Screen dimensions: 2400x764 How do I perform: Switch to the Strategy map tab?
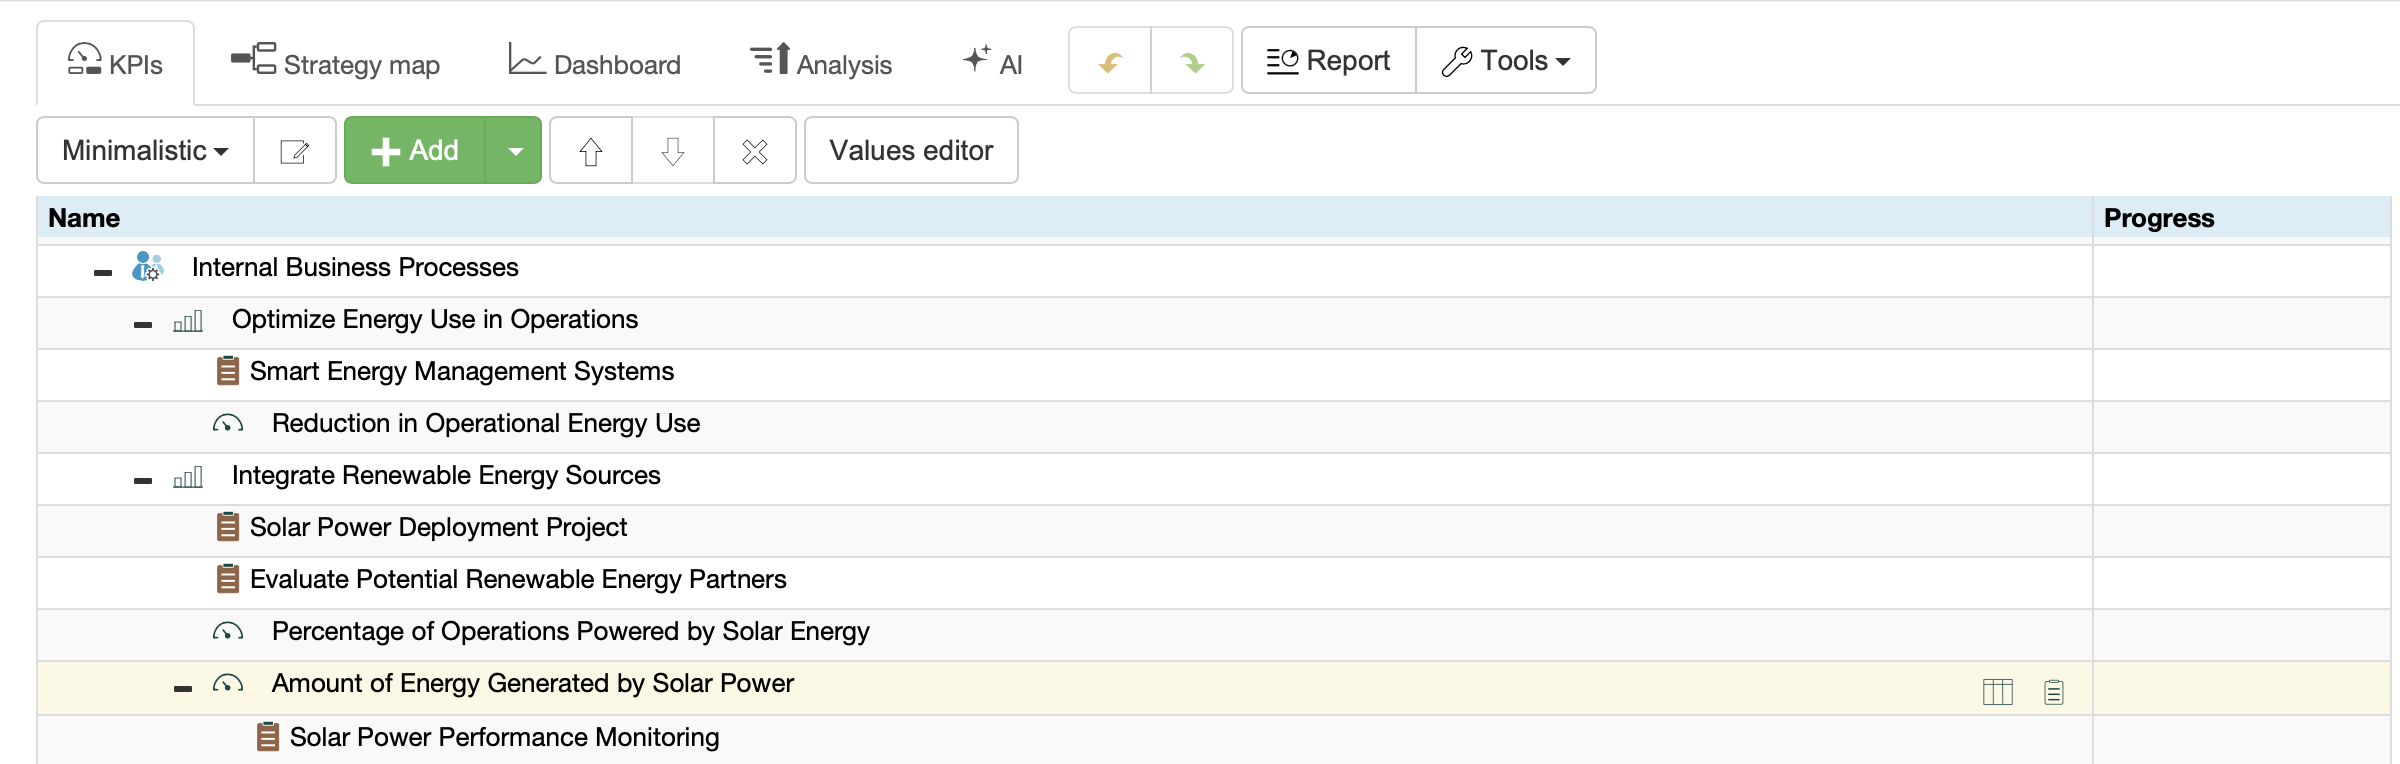336,64
